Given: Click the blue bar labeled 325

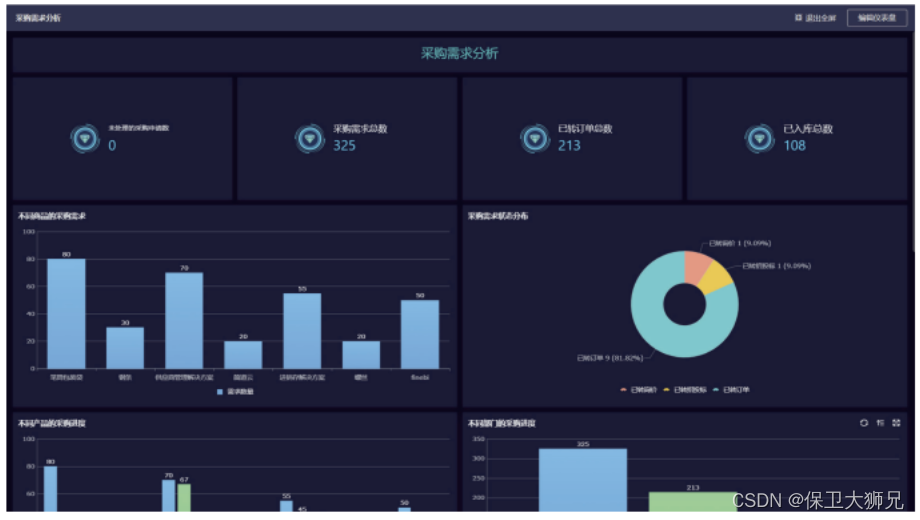Looking at the screenshot, I should [x=583, y=480].
